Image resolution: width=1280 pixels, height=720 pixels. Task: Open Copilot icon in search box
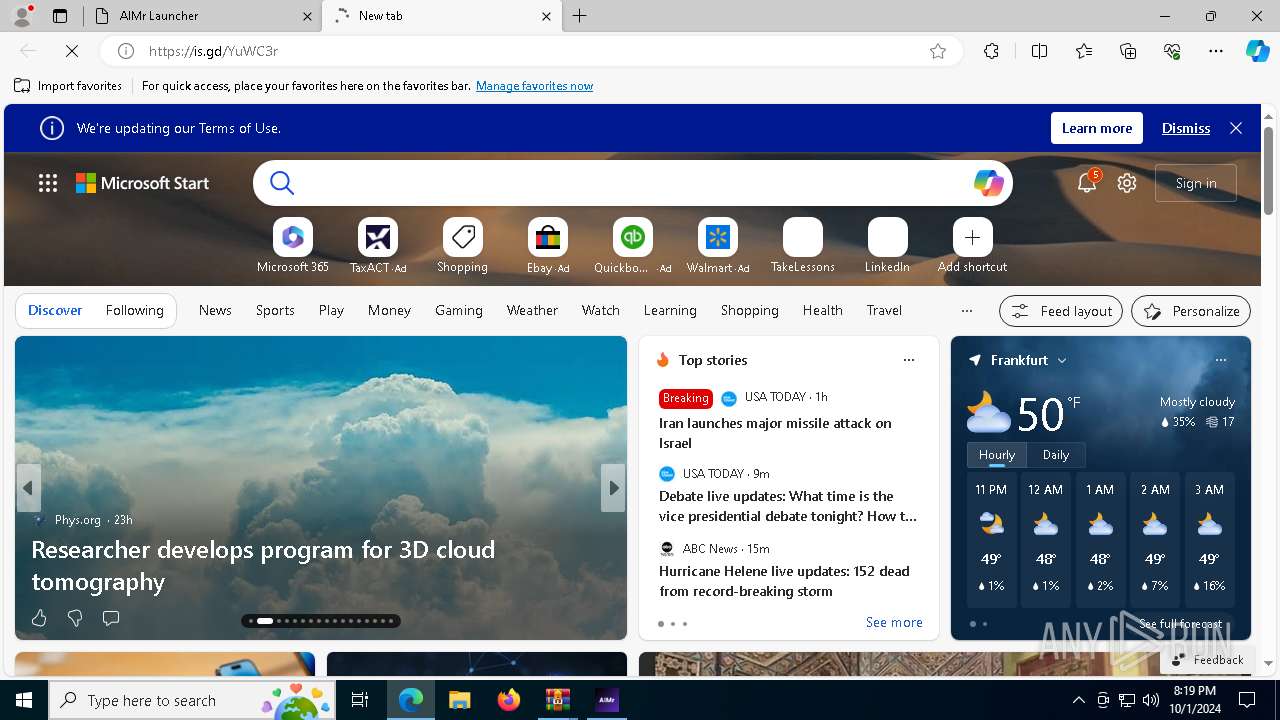coord(988,183)
